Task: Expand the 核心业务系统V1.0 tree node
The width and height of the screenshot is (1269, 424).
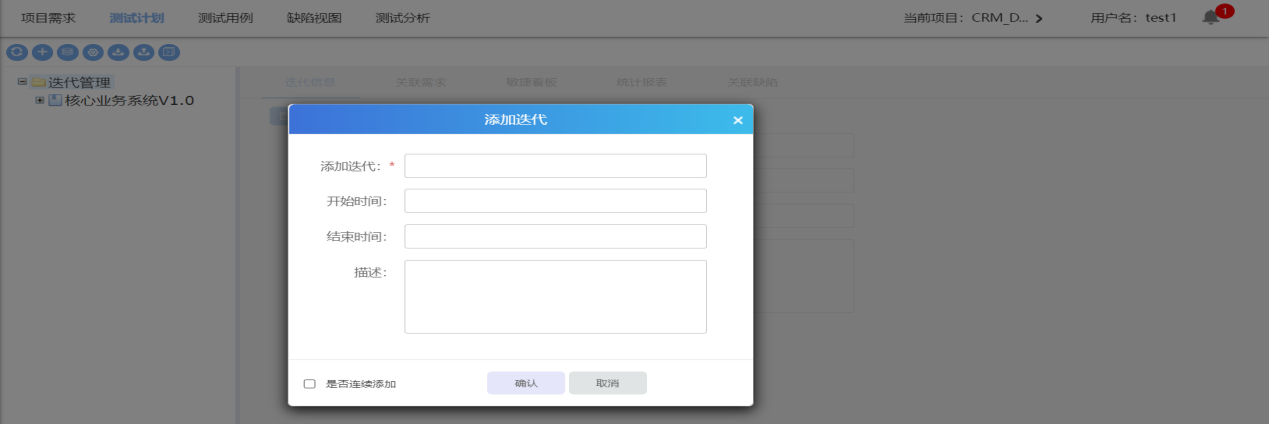Action: click(x=40, y=100)
